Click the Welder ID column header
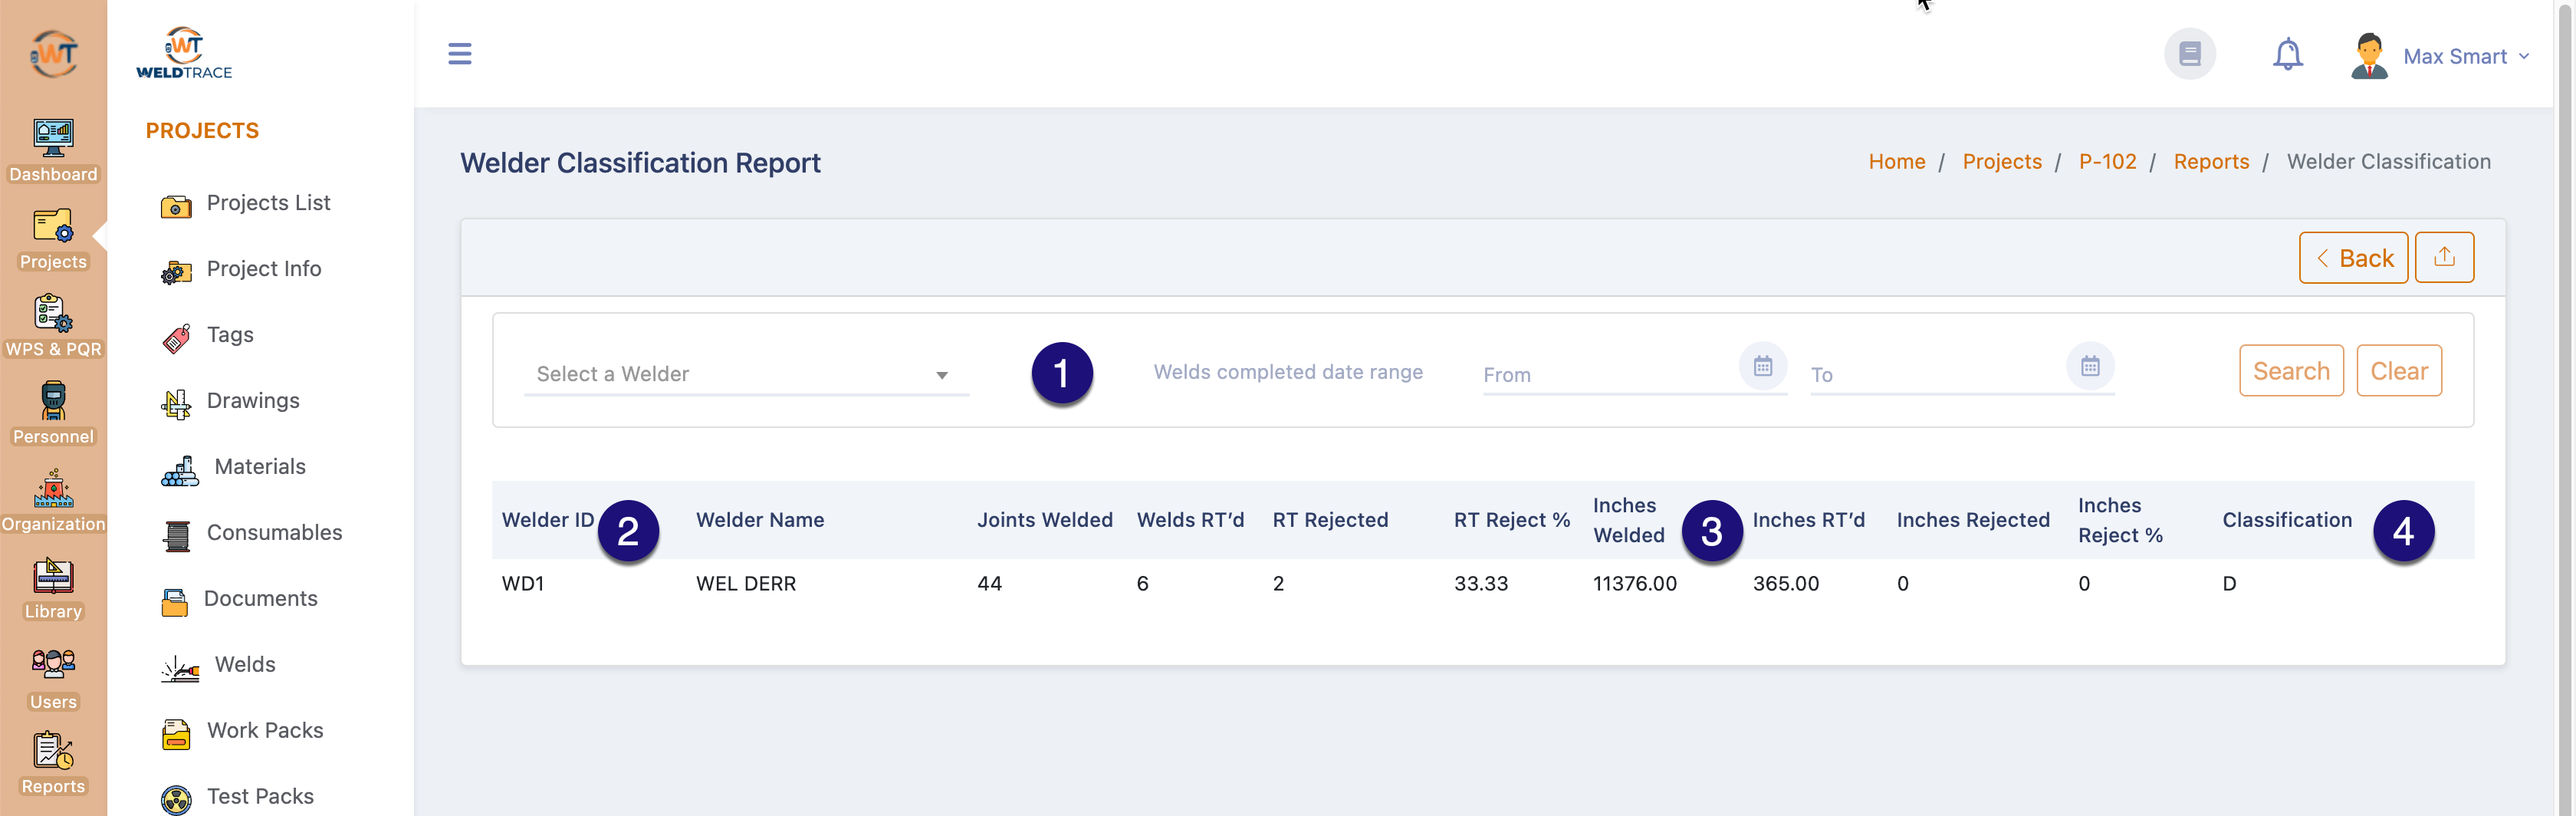 pos(548,520)
